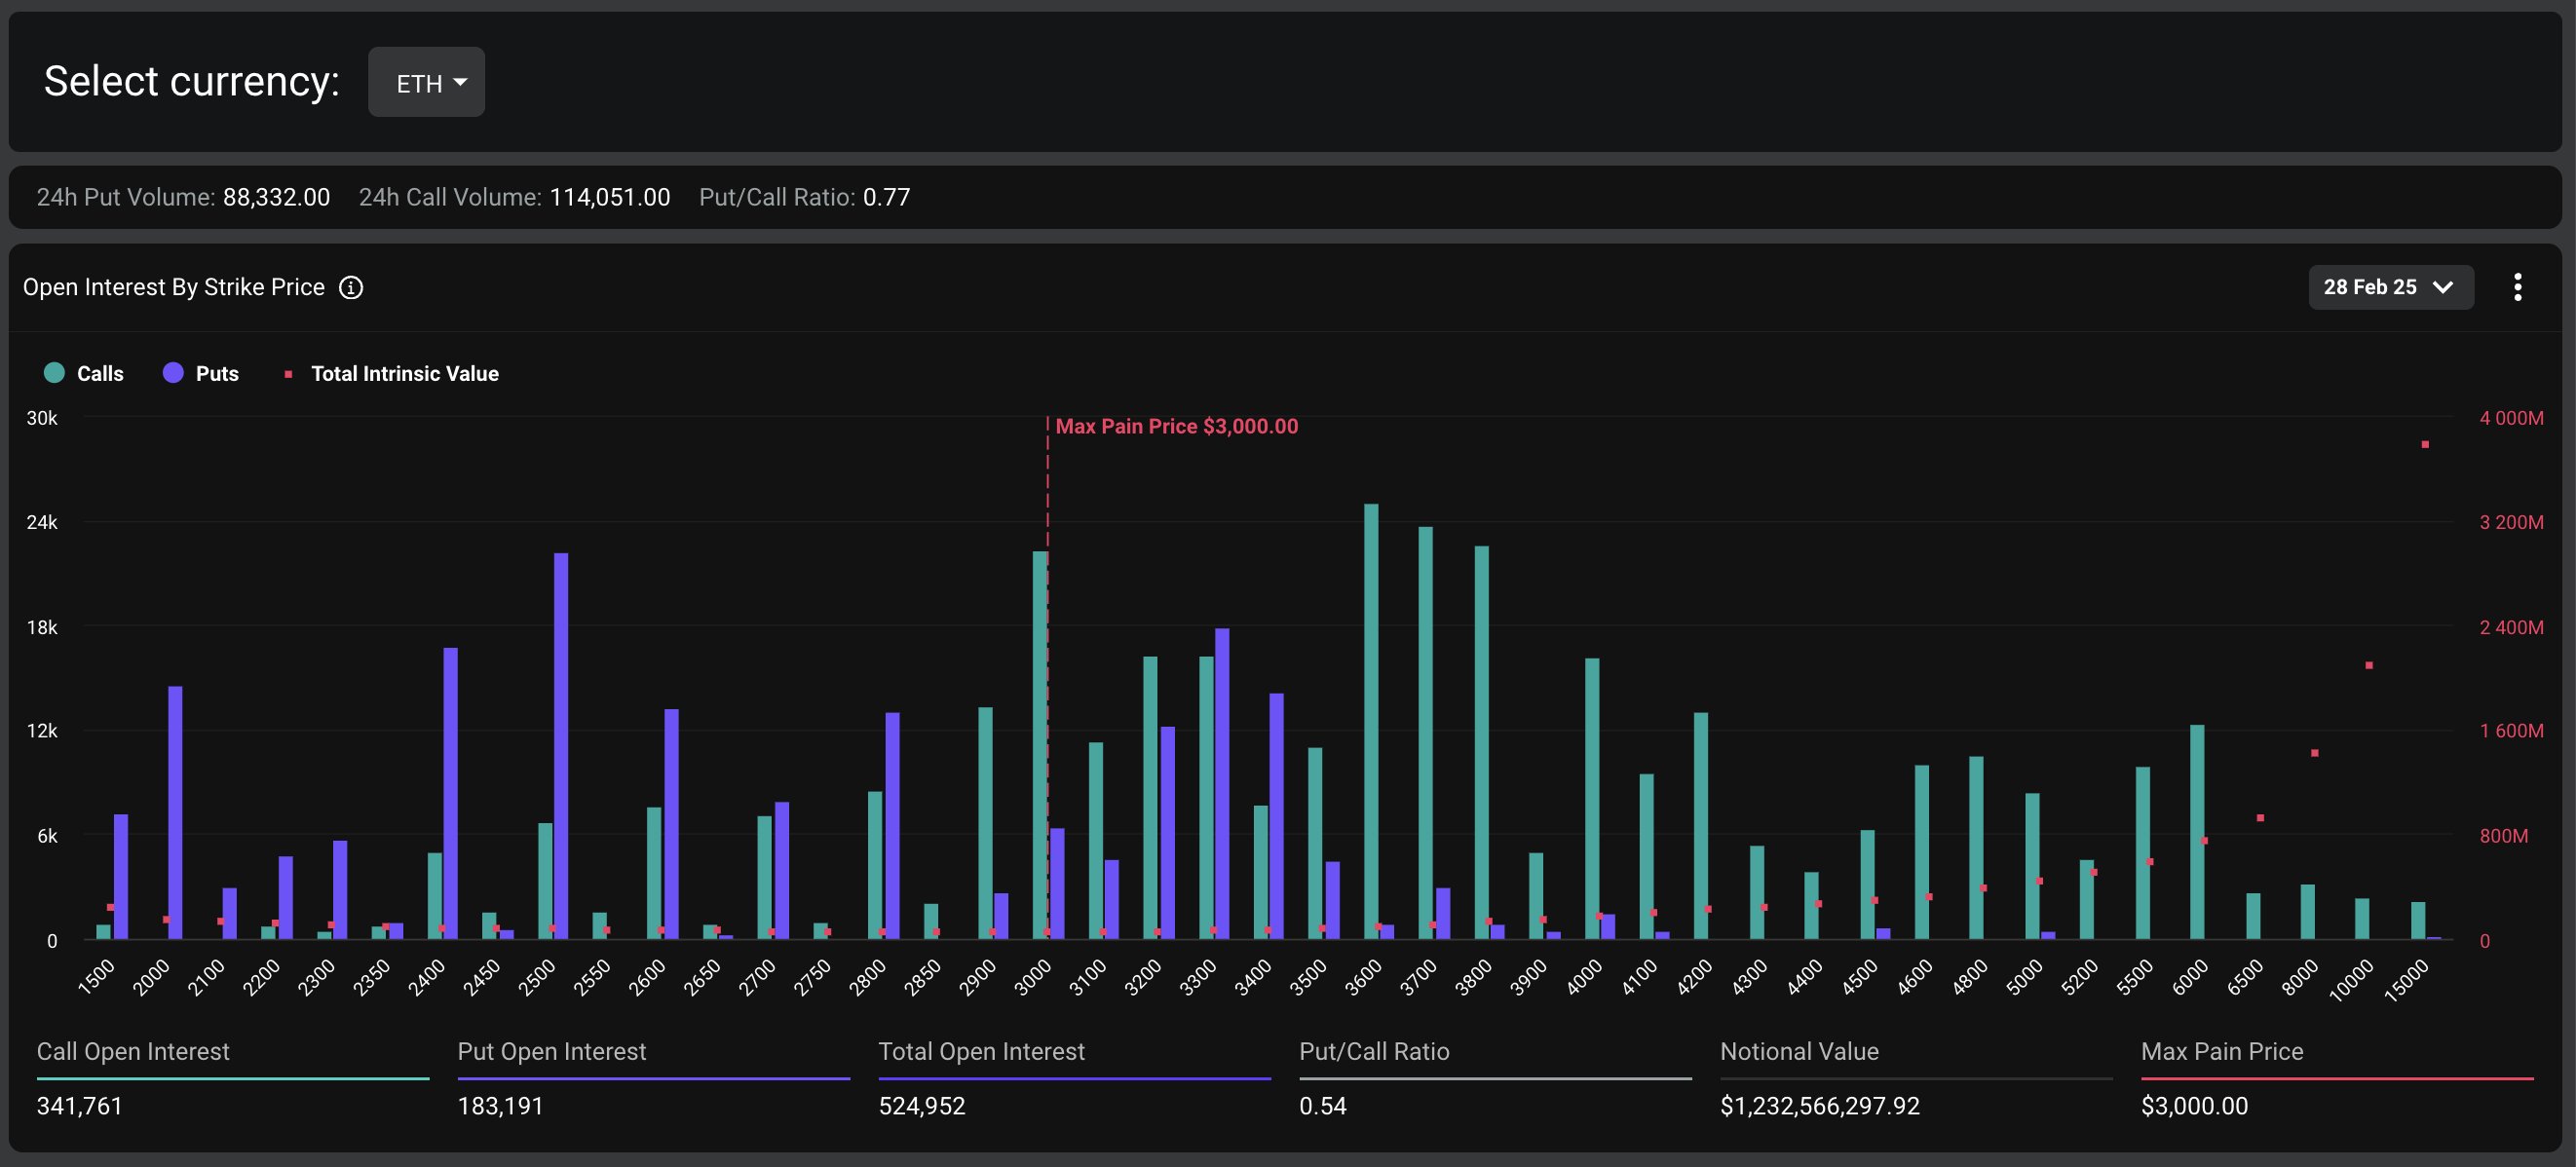Open the ETH currency dropdown
Screen dimensions: 2576x1167
point(426,82)
